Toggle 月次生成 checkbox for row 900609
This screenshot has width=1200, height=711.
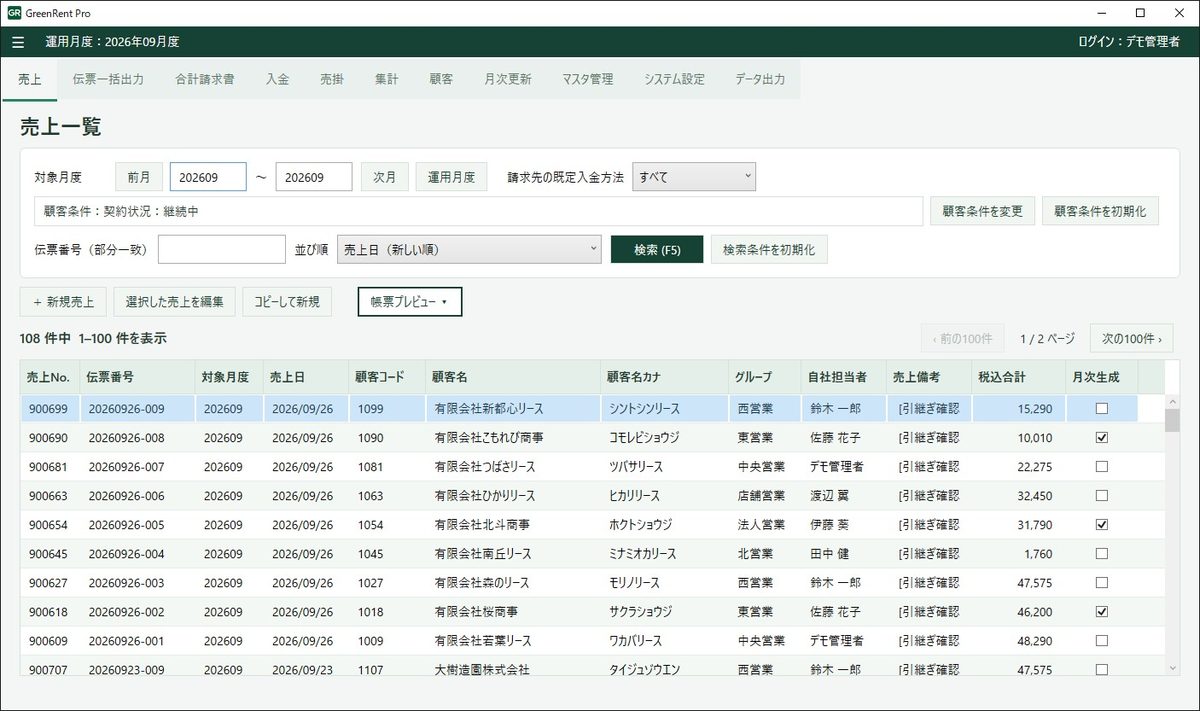click(x=1102, y=640)
